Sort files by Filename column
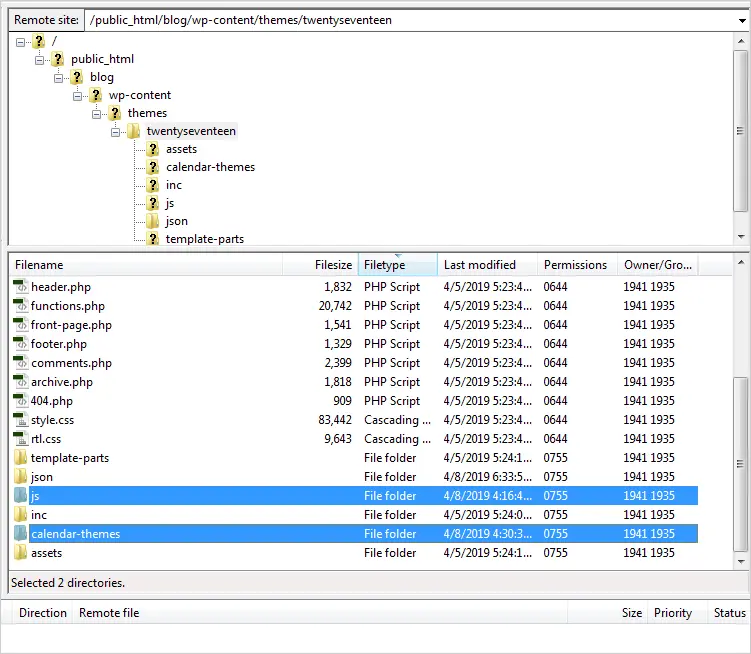The image size is (751, 654). pos(146,265)
